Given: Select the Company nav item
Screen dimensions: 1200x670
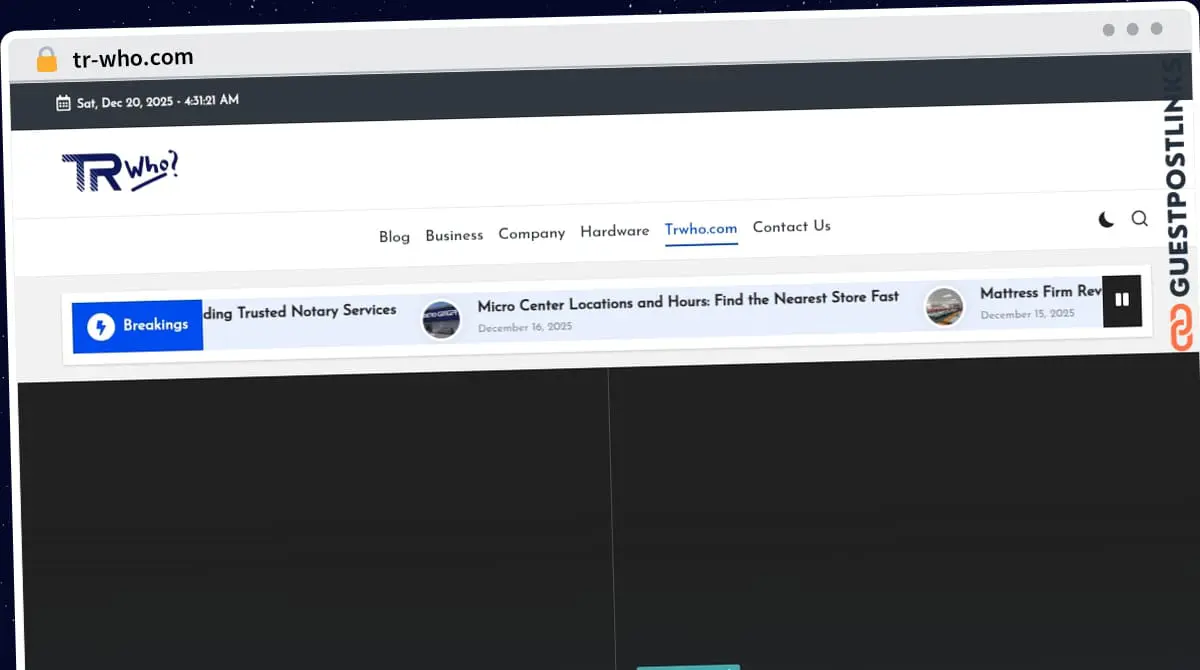Looking at the screenshot, I should 531,233.
